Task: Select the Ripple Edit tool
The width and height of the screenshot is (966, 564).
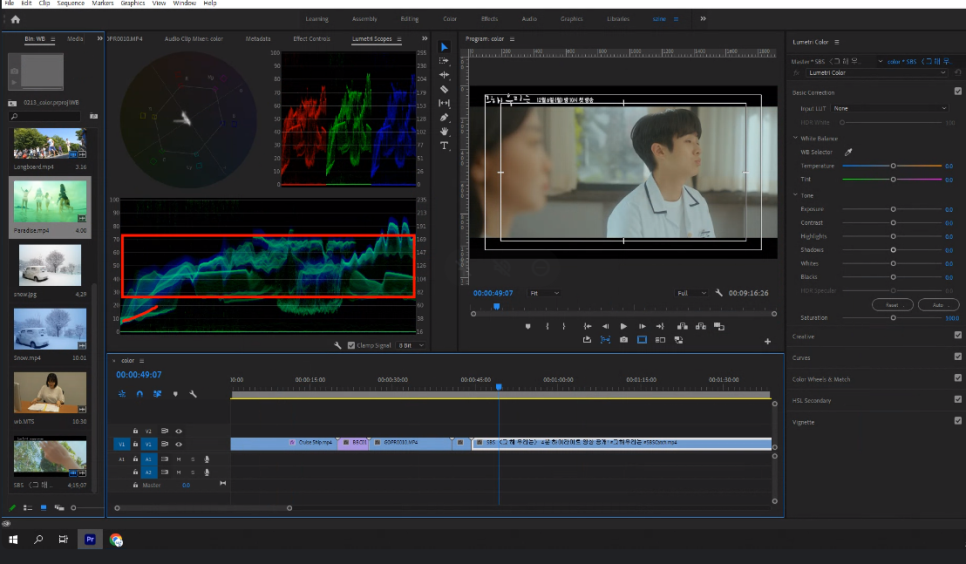Action: click(444, 75)
